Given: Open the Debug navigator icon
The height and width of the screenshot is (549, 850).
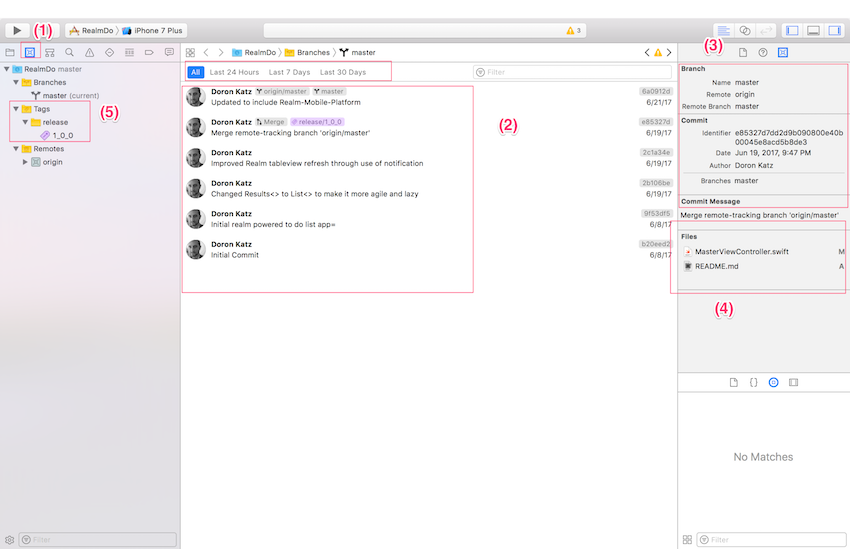Looking at the screenshot, I should [x=130, y=53].
